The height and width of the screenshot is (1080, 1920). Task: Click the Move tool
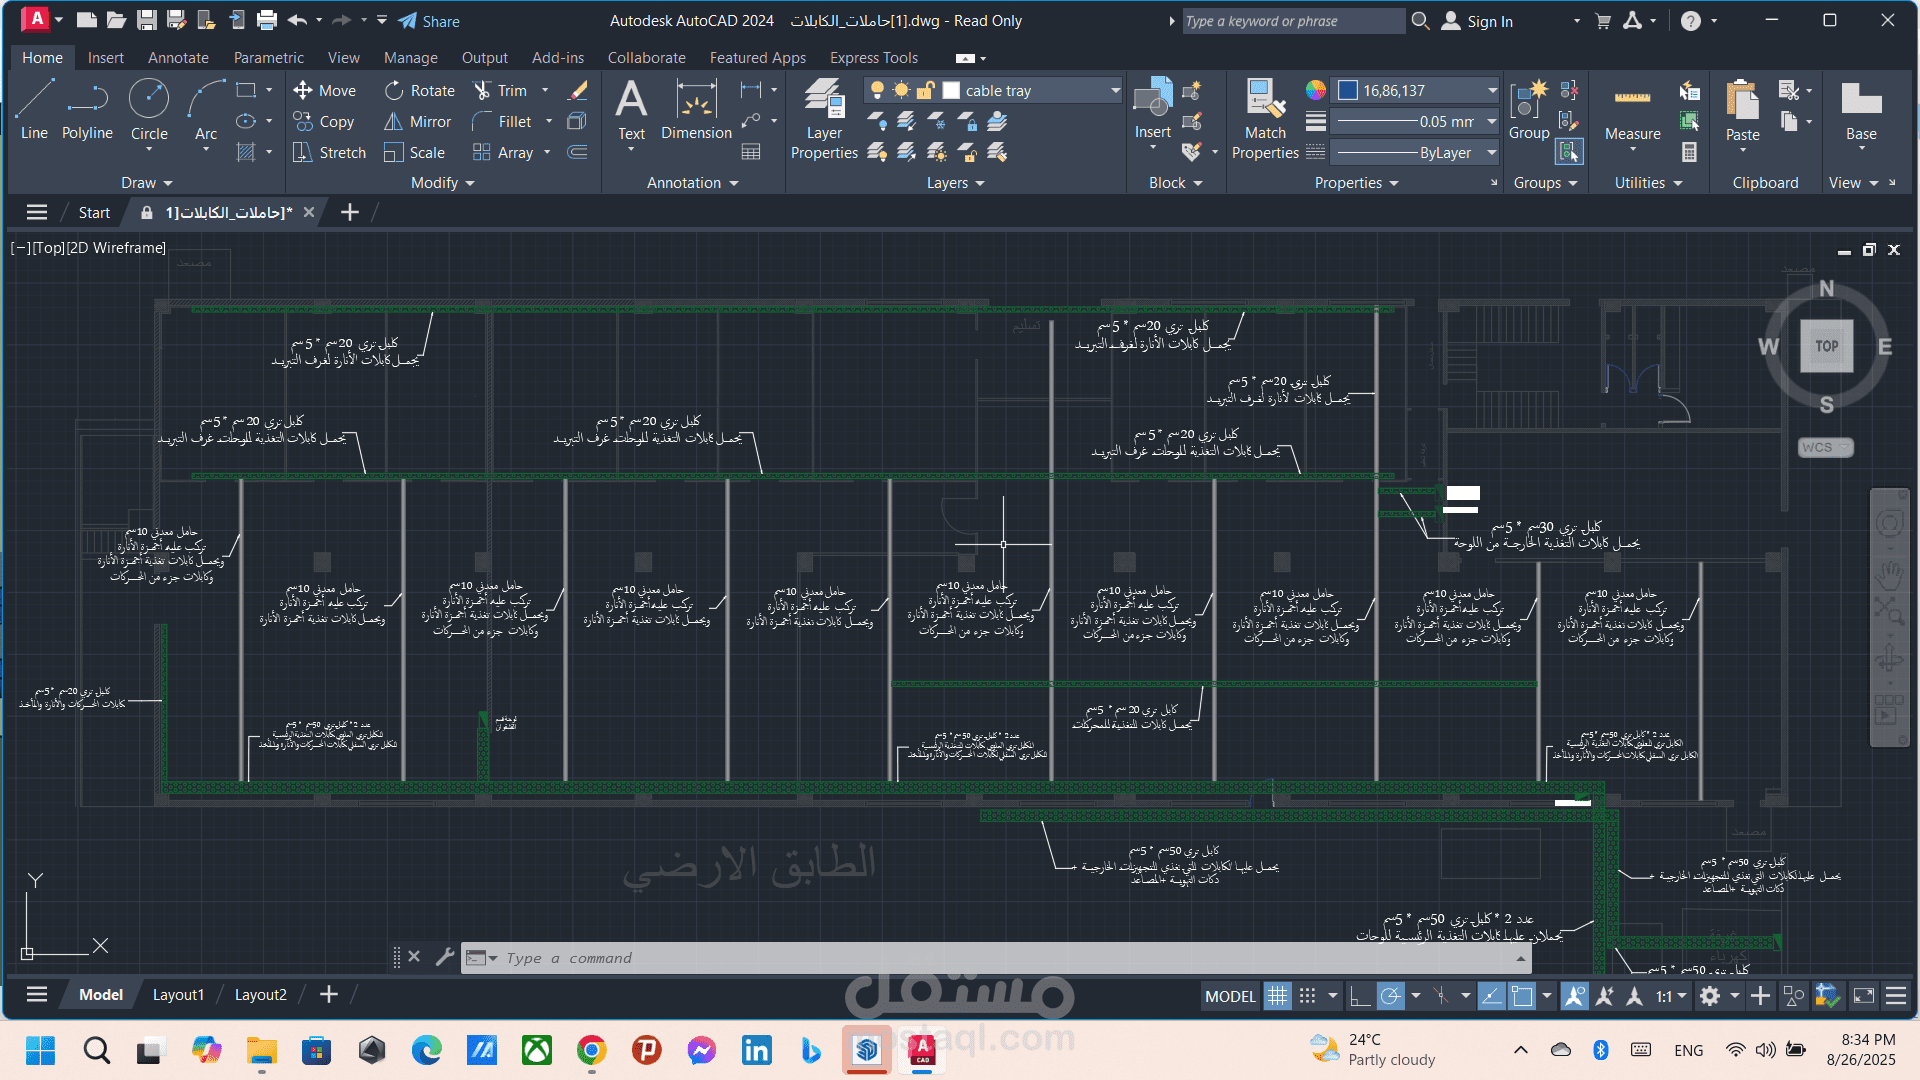pyautogui.click(x=325, y=90)
